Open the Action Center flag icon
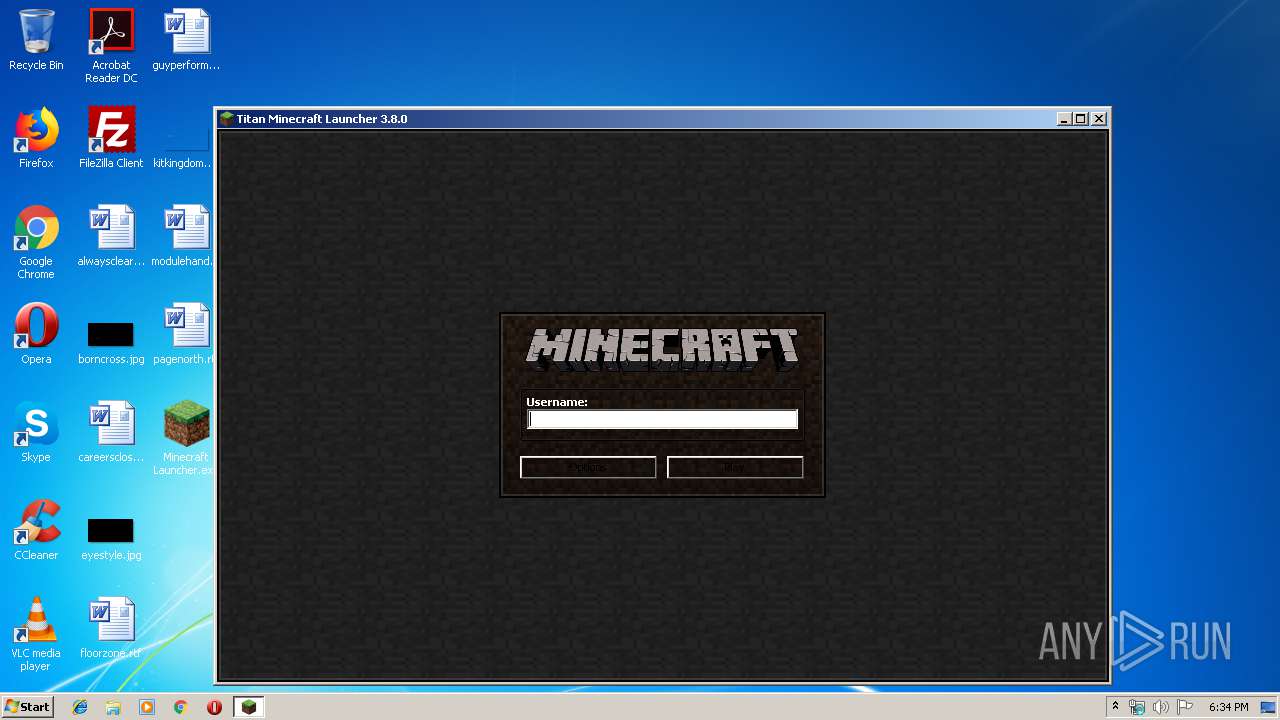This screenshot has height=720, width=1280. tap(1185, 707)
